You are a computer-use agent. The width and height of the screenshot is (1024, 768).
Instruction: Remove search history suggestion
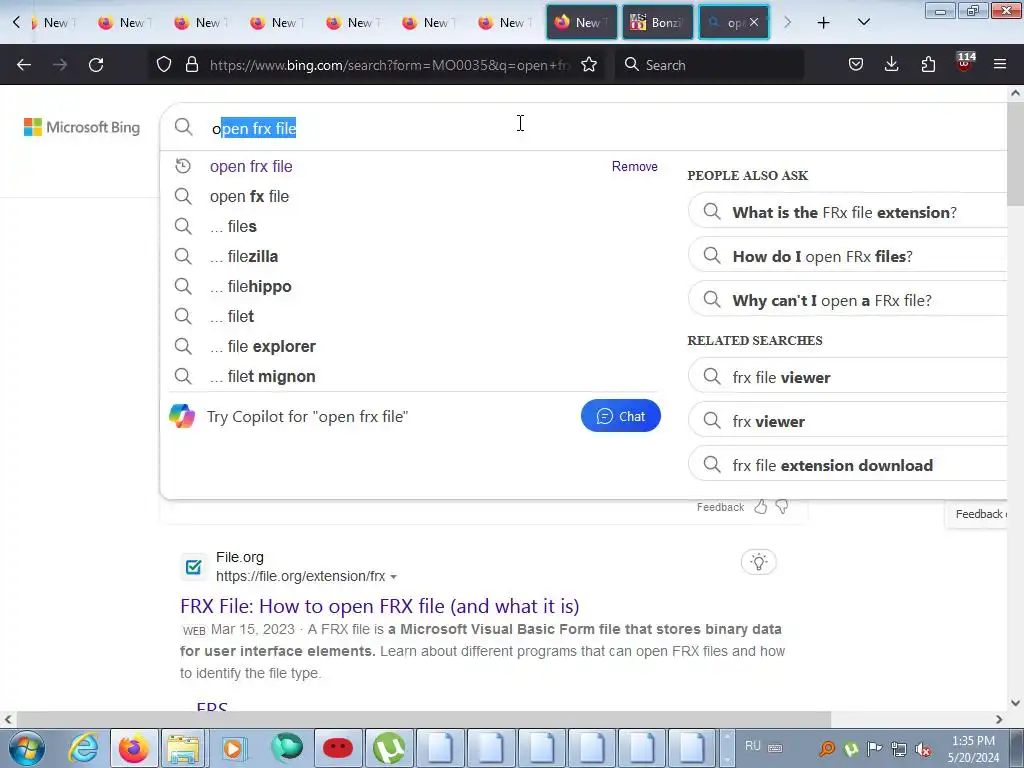(634, 167)
